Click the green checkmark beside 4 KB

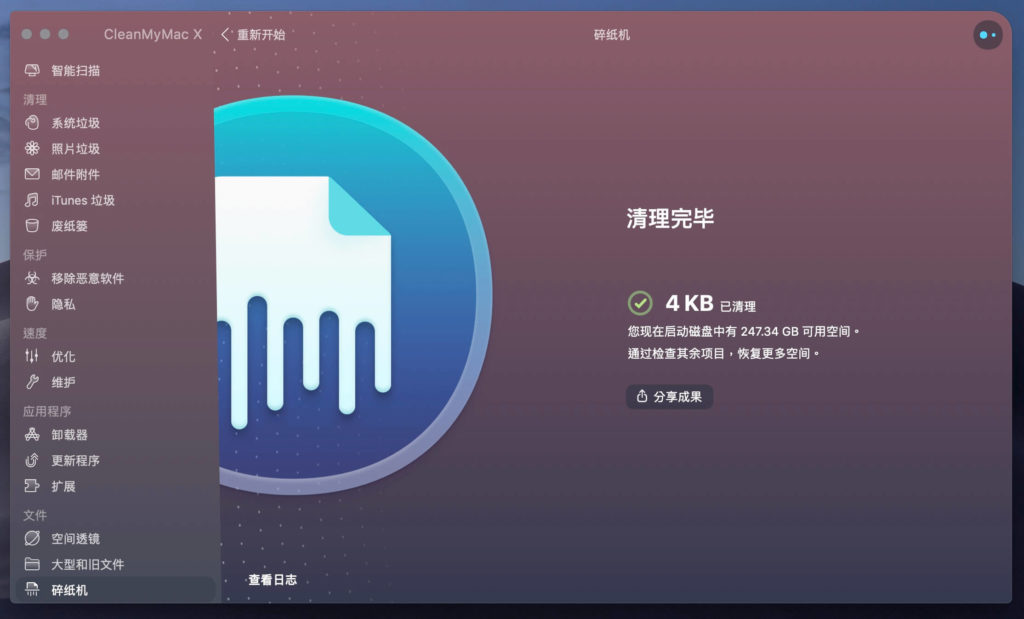coord(640,303)
